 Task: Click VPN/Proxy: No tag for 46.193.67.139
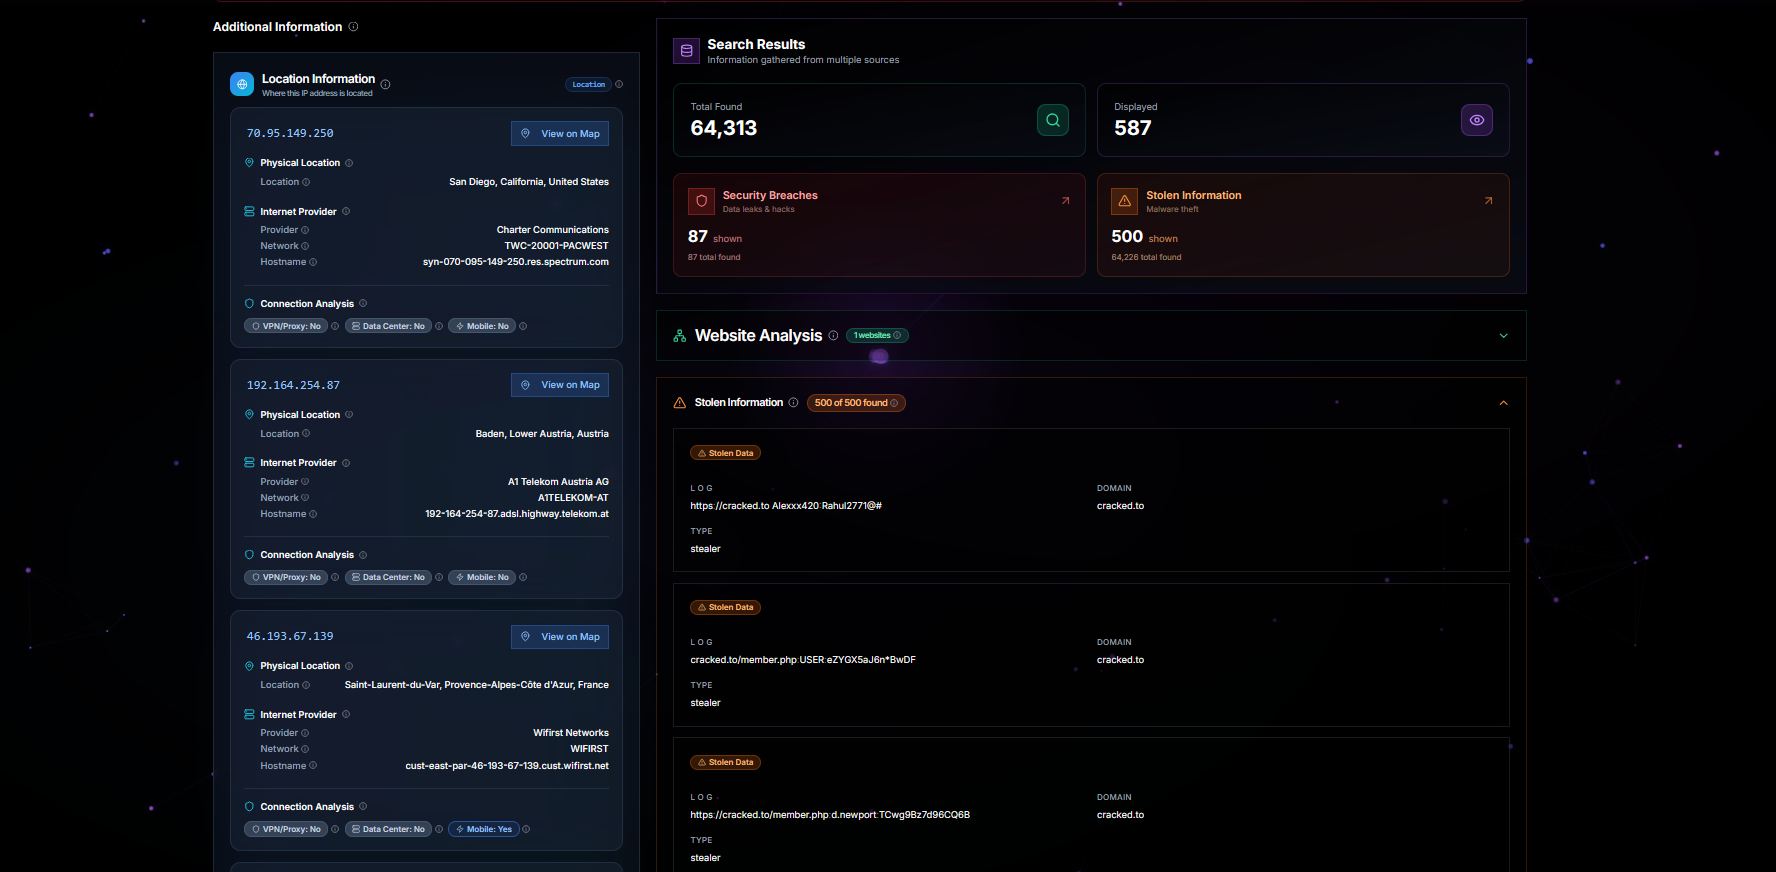pyautogui.click(x=286, y=829)
